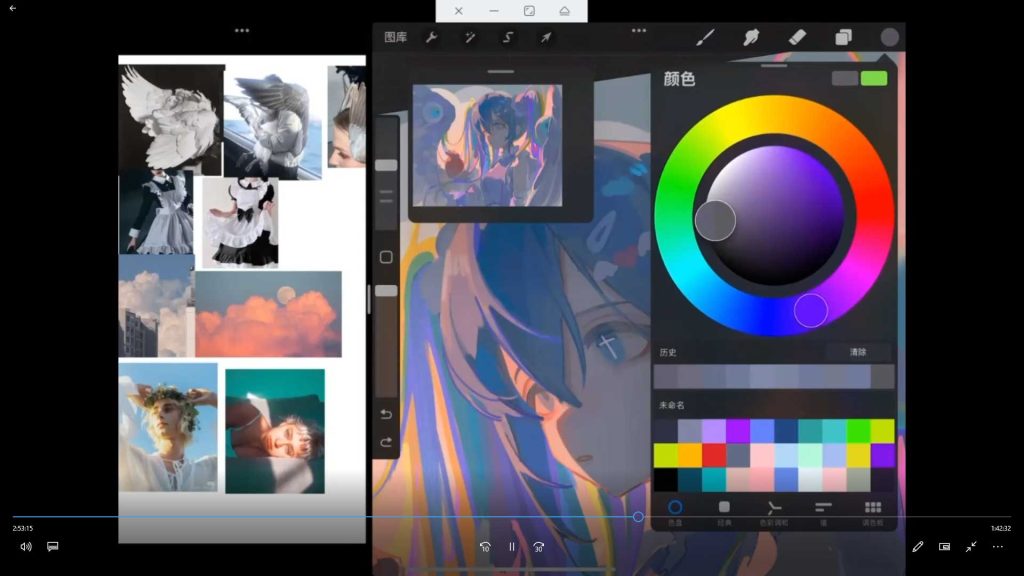Click the flower crown portrait photo
Viewport: 1024px width, 576px height.
click(x=168, y=427)
